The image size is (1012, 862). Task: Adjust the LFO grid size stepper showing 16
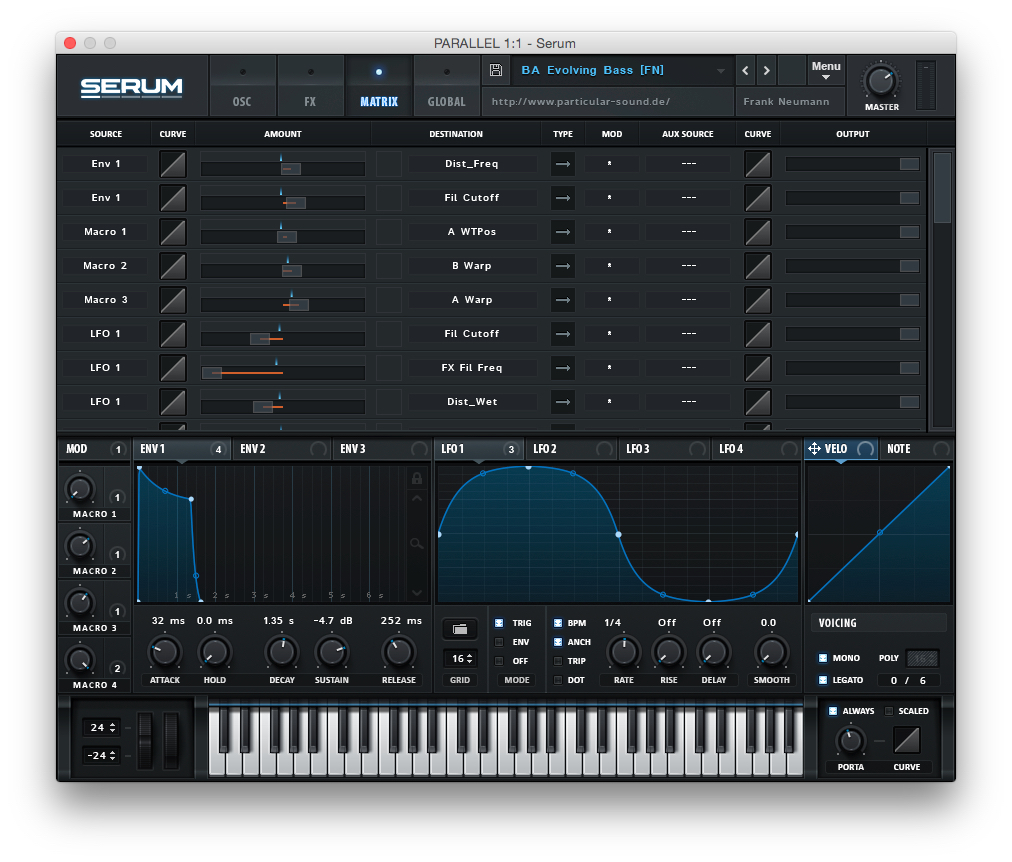click(462, 659)
